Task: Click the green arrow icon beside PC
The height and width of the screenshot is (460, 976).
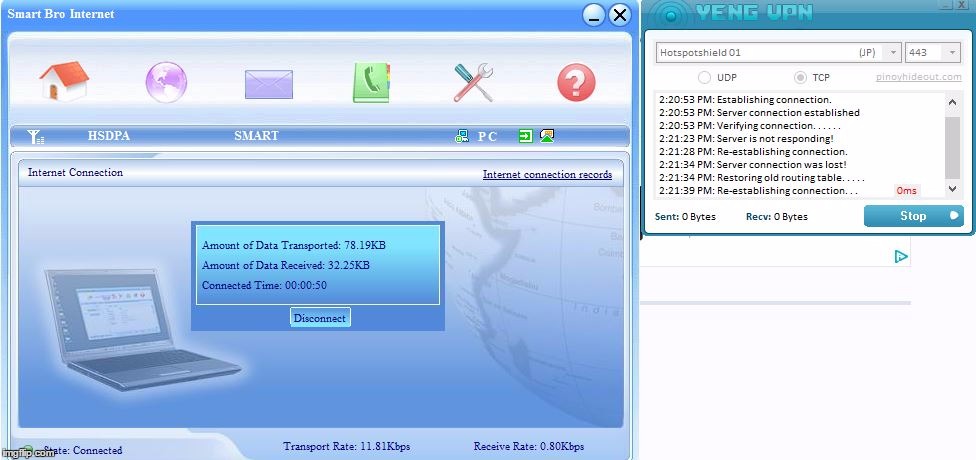Action: [526, 136]
